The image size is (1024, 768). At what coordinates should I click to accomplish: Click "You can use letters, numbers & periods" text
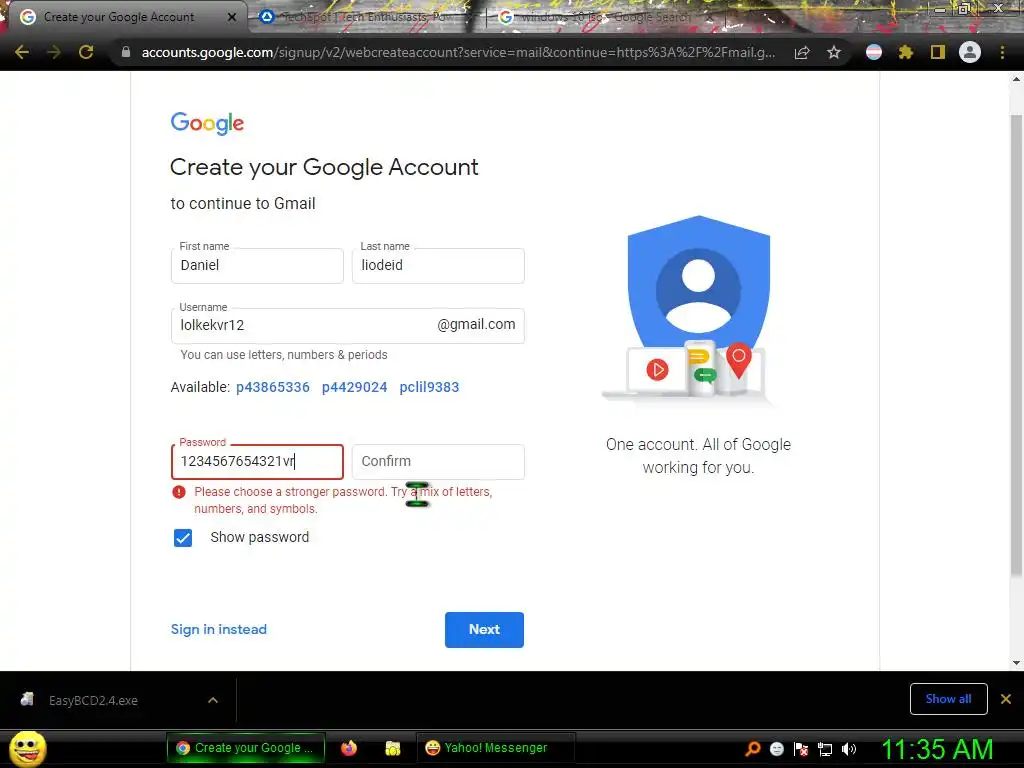click(x=283, y=355)
